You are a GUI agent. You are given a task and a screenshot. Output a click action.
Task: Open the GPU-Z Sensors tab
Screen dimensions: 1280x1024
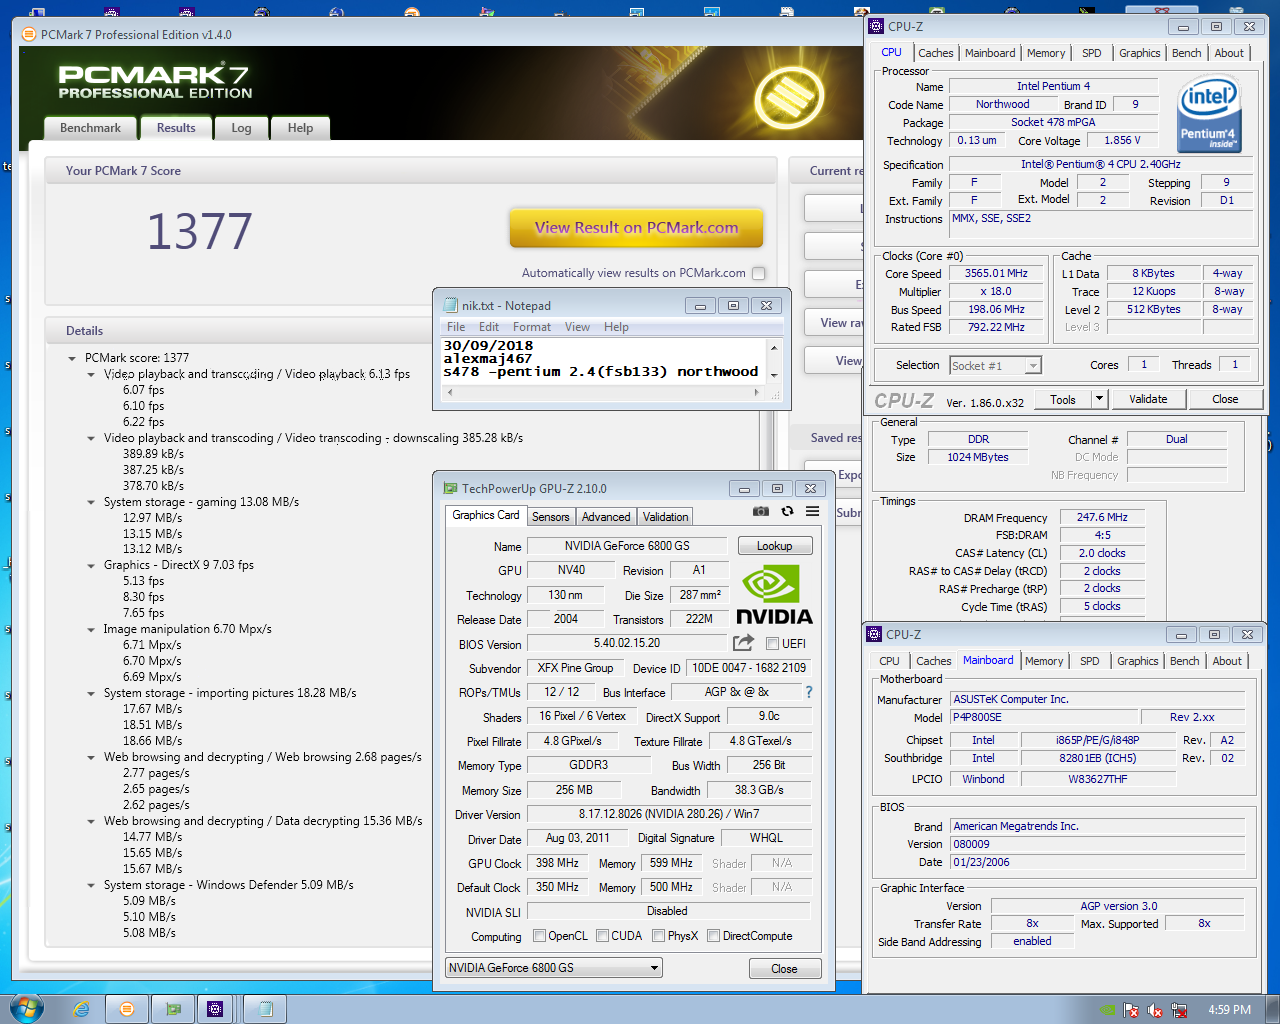tap(550, 517)
